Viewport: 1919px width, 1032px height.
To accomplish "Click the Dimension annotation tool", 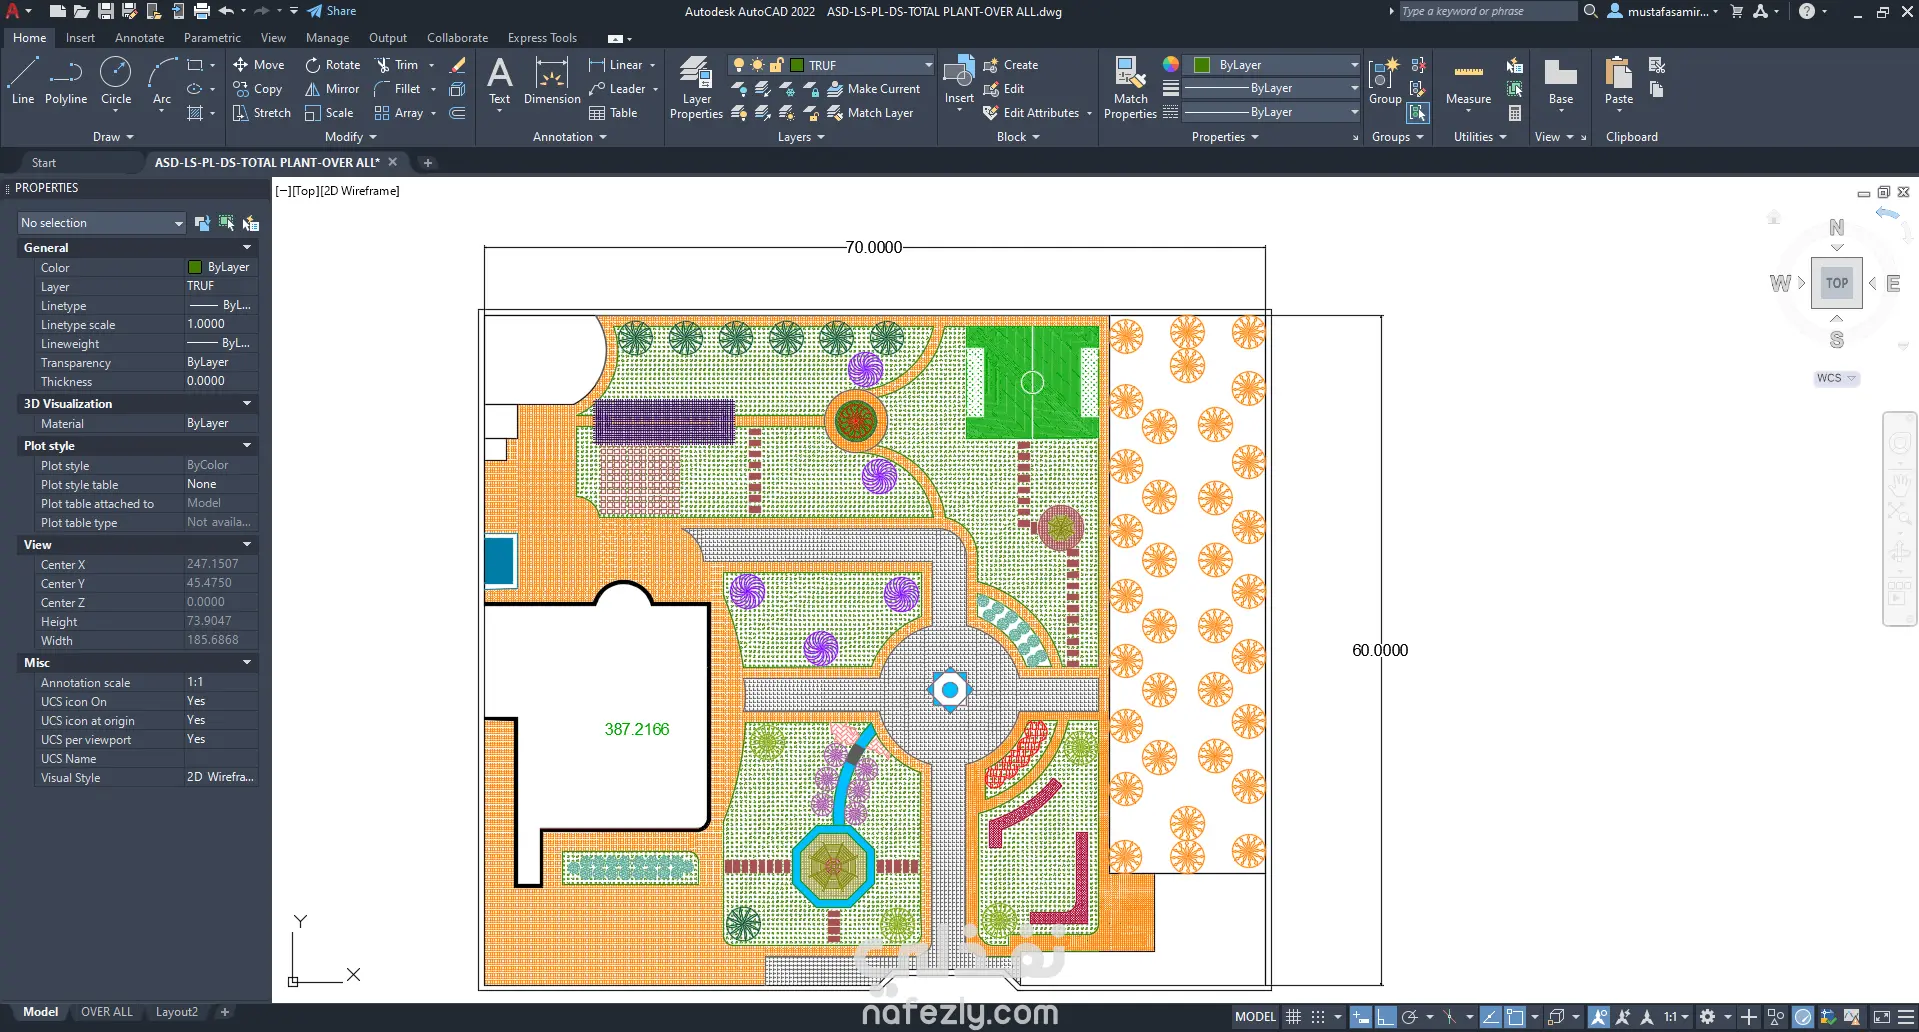I will click(x=552, y=81).
